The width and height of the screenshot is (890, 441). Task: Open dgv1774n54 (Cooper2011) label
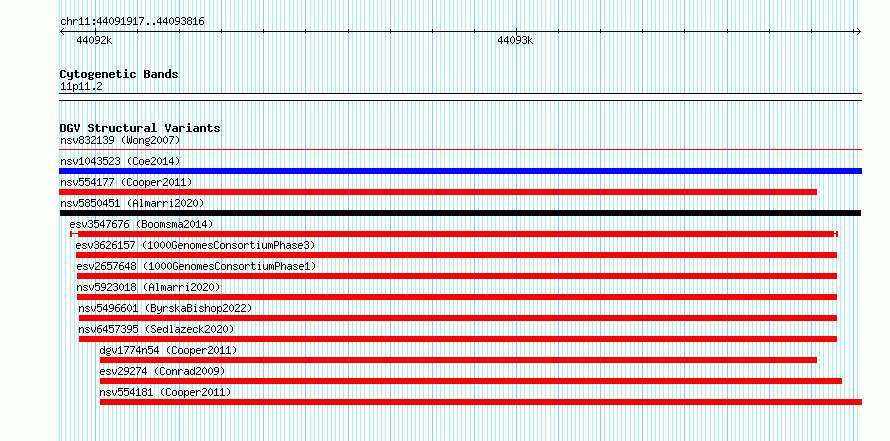pos(168,350)
